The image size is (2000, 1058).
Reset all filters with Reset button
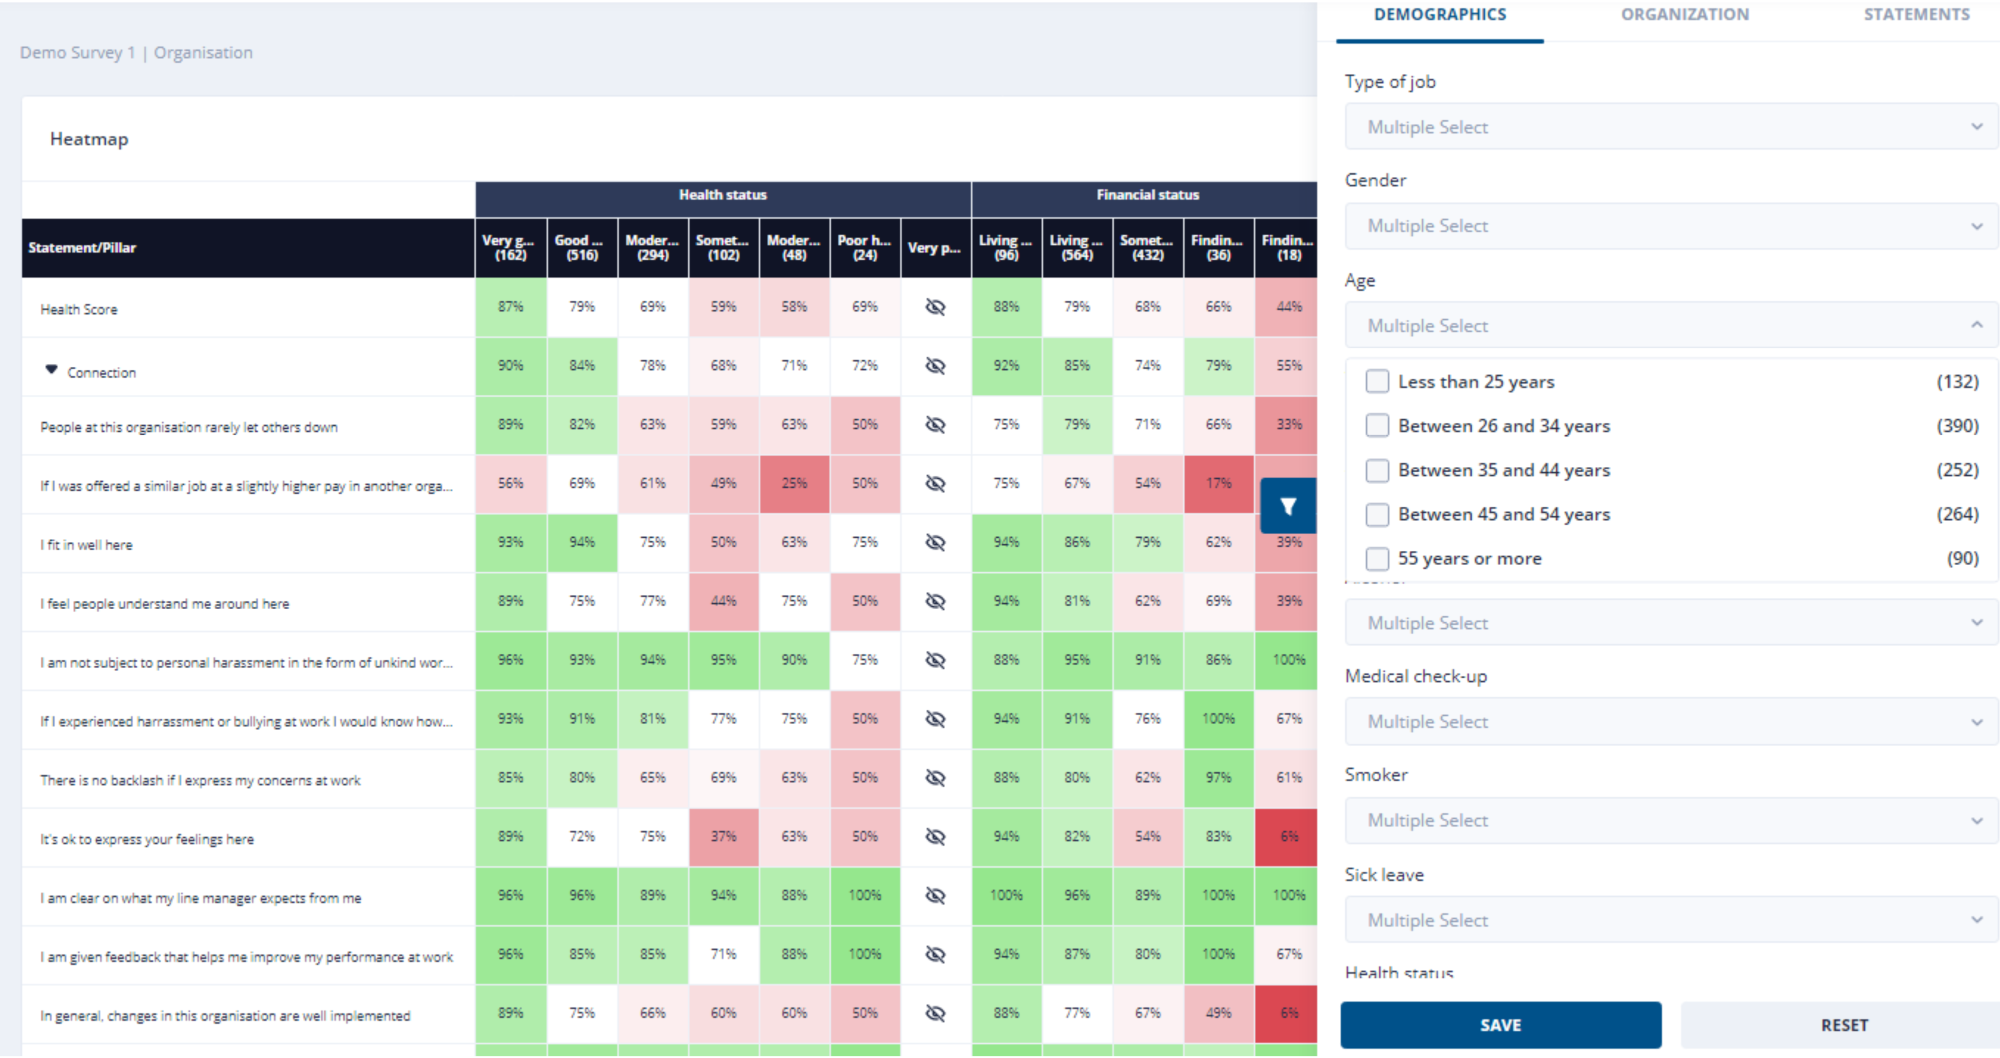tap(1843, 1025)
